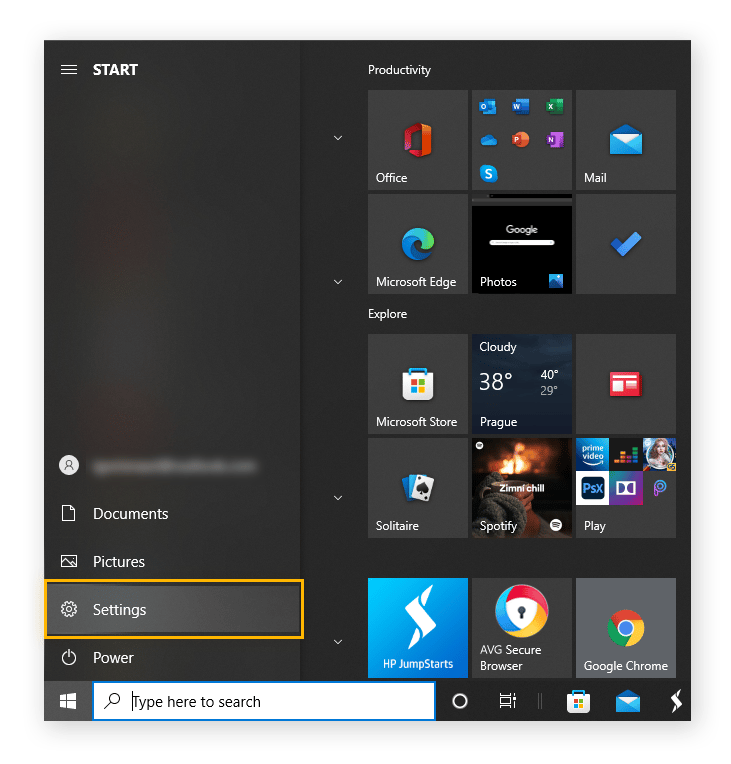Open the Microsoft Store tile
The width and height of the screenshot is (731, 764).
(x=417, y=384)
